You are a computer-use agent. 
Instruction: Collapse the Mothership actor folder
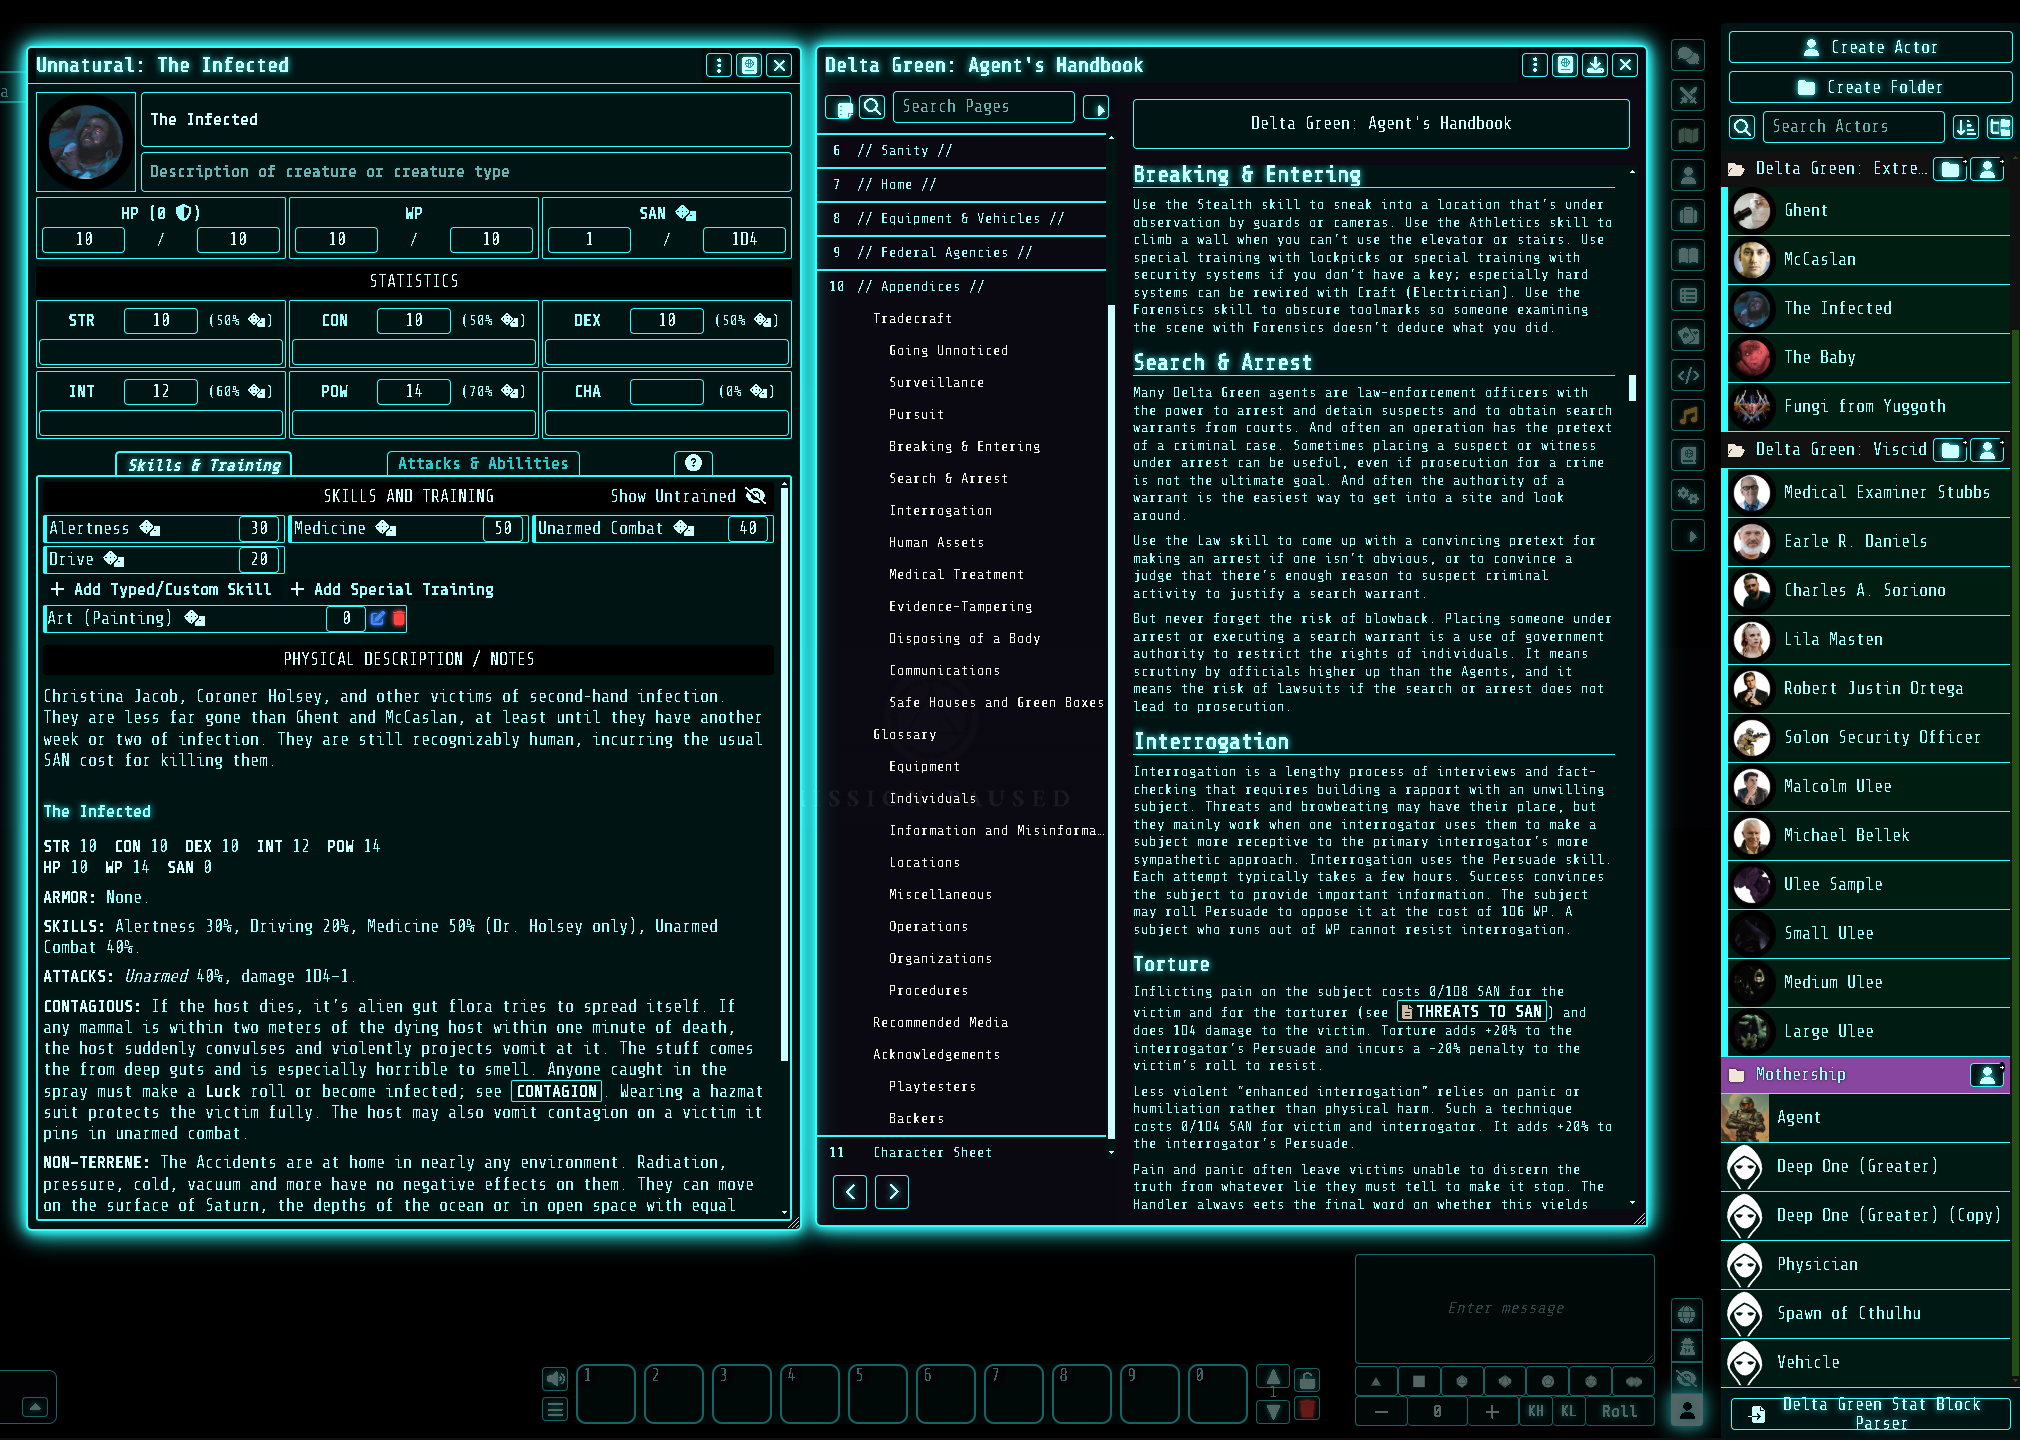coord(1800,1074)
